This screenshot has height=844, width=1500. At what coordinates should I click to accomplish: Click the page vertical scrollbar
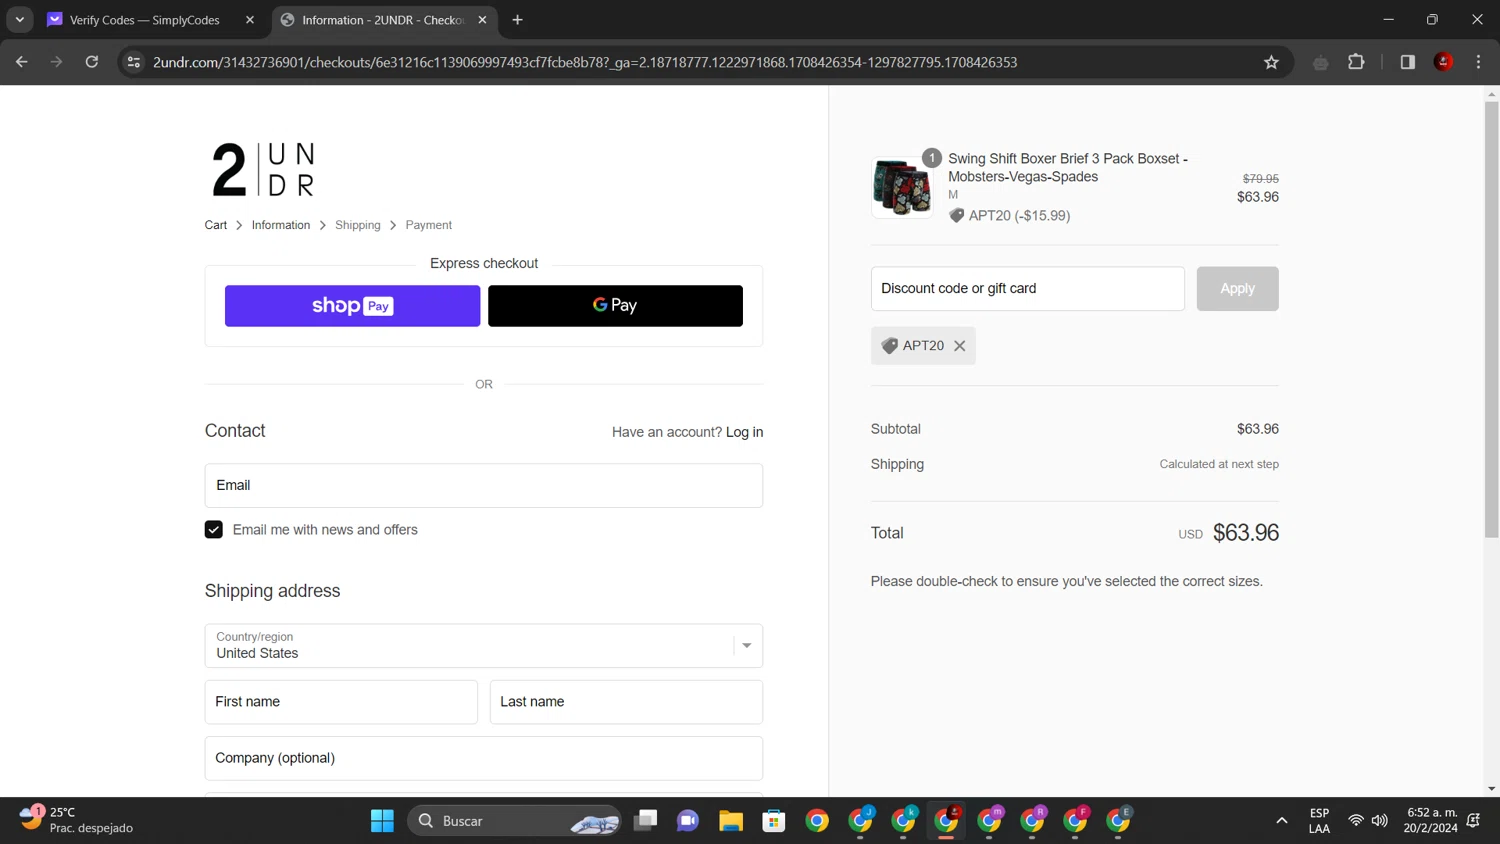pos(1491,320)
